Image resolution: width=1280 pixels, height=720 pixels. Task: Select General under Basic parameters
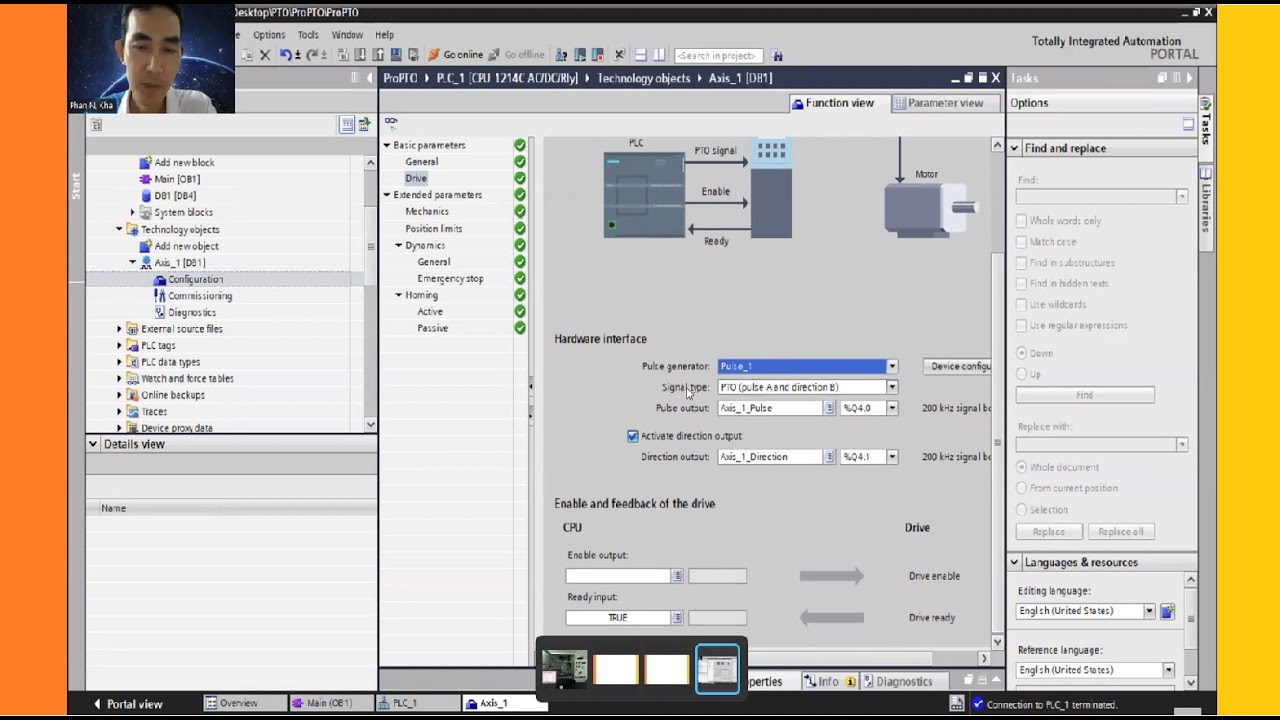tap(421, 162)
